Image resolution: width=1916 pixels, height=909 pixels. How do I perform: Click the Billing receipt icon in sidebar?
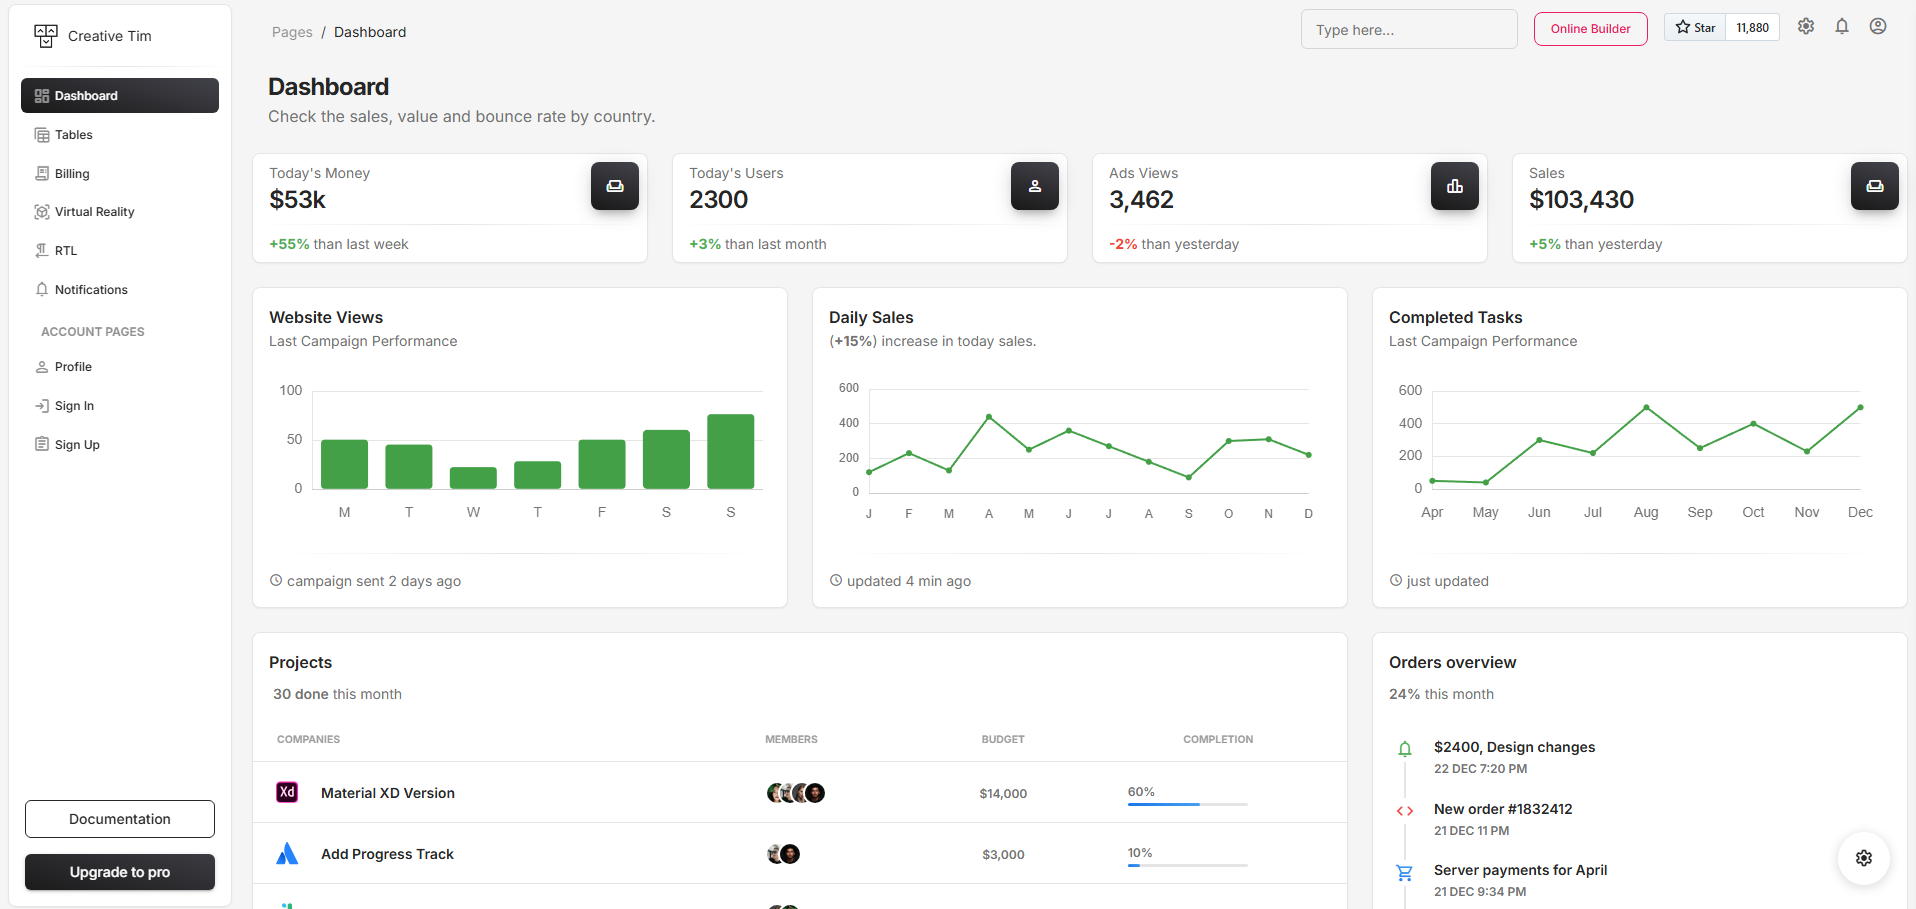[x=42, y=173]
